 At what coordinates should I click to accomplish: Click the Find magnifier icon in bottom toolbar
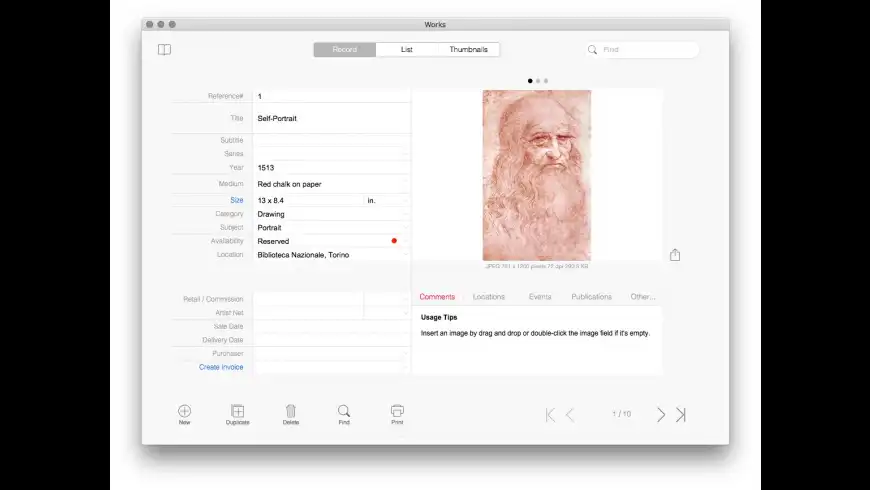[344, 411]
